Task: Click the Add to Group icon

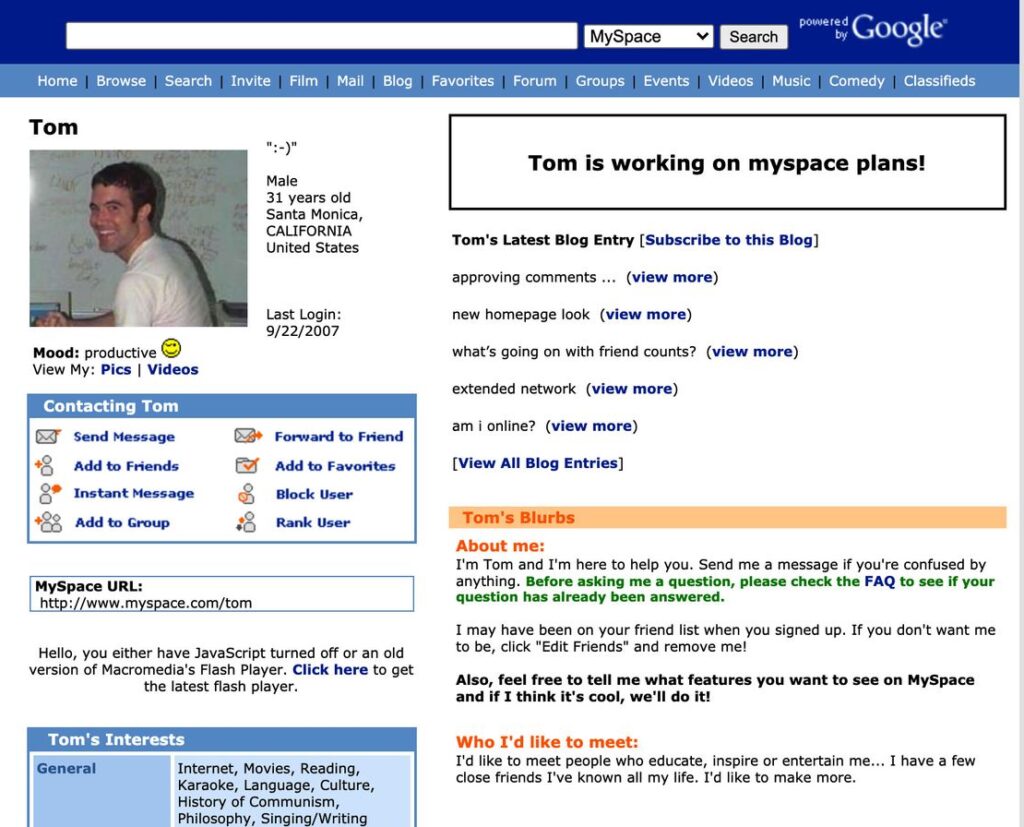Action: pyautogui.click(x=47, y=522)
